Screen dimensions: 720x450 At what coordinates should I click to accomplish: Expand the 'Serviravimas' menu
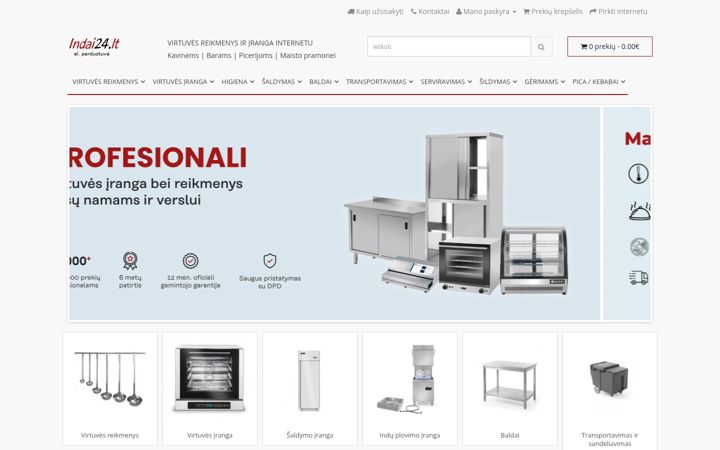(446, 82)
